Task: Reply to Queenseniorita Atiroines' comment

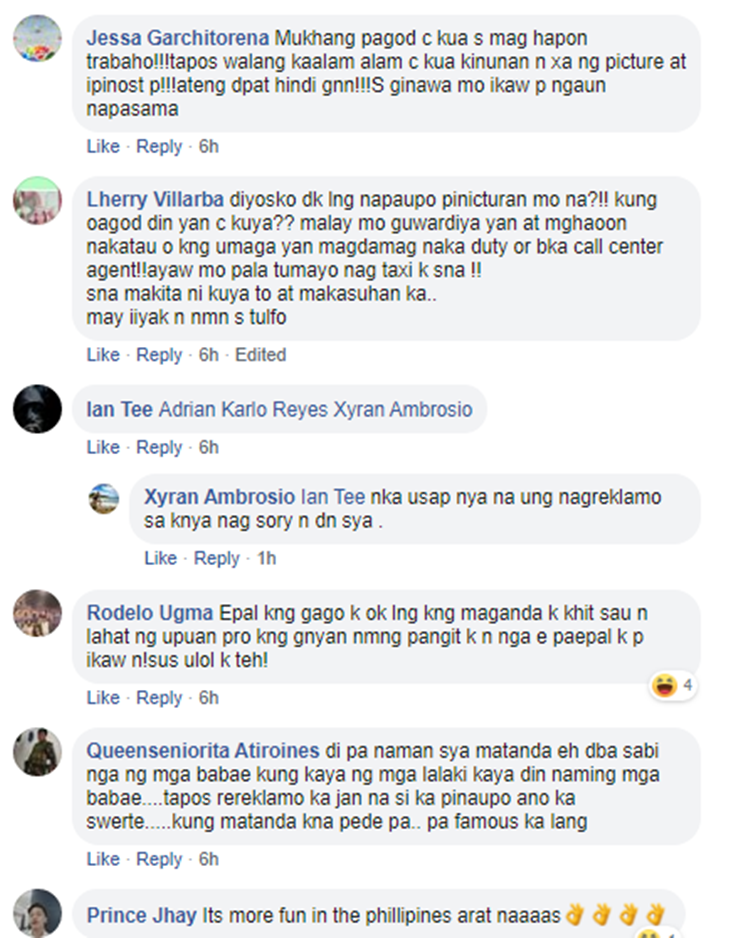Action: coord(159,859)
